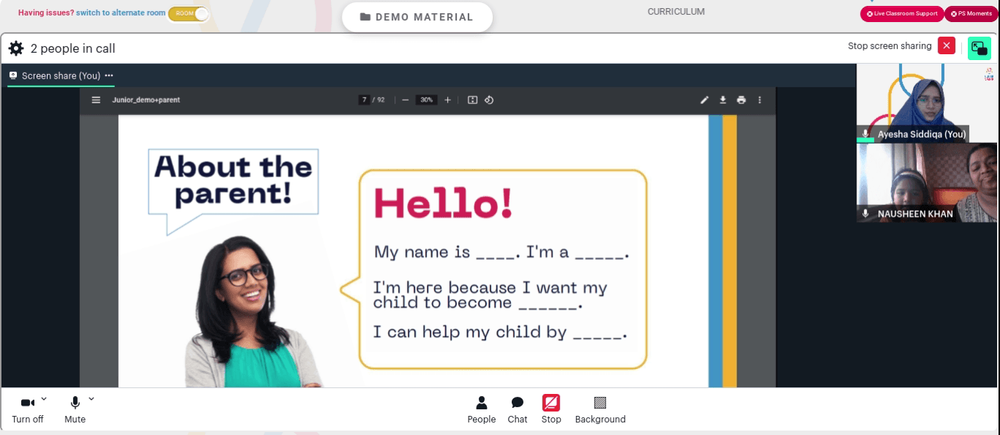Click the red Stop sharing icon in bottom bar
The height and width of the screenshot is (435, 1000).
(x=551, y=402)
